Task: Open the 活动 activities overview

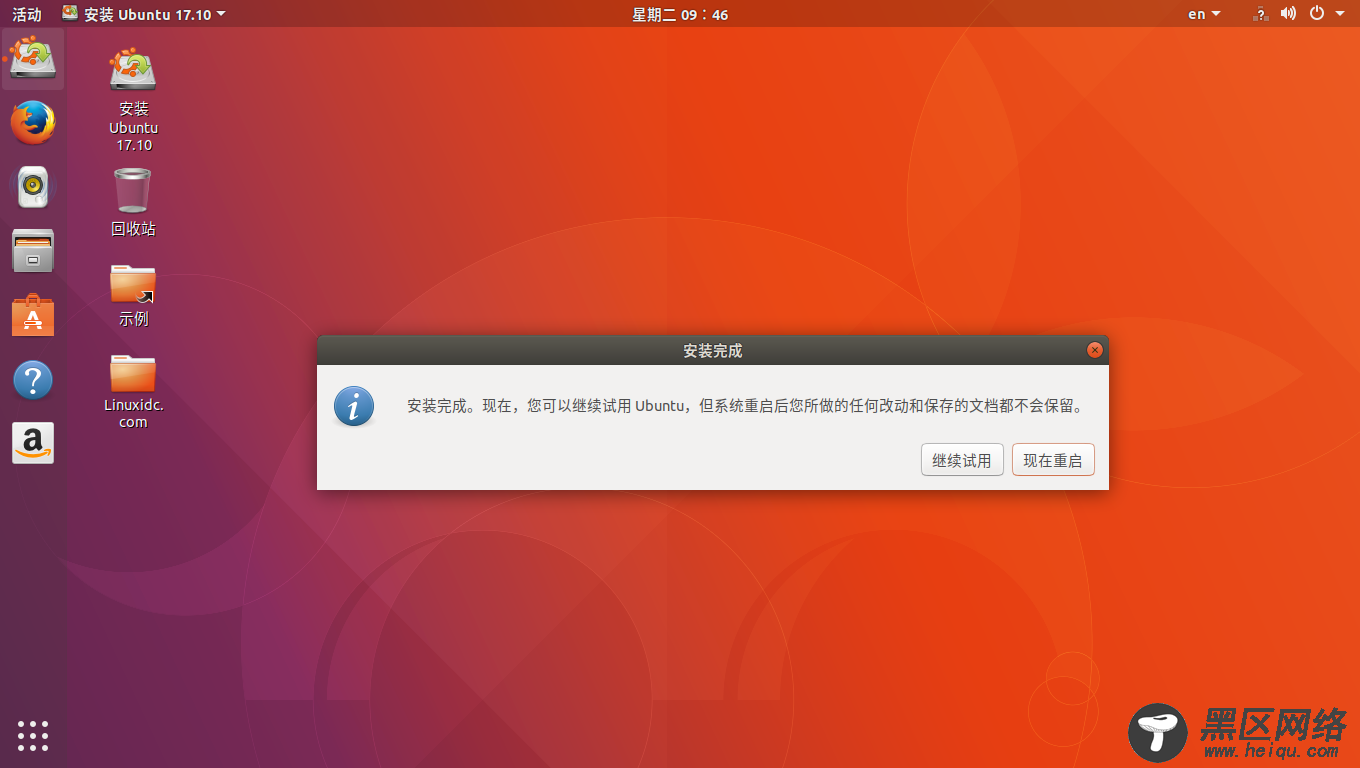Action: click(x=27, y=14)
